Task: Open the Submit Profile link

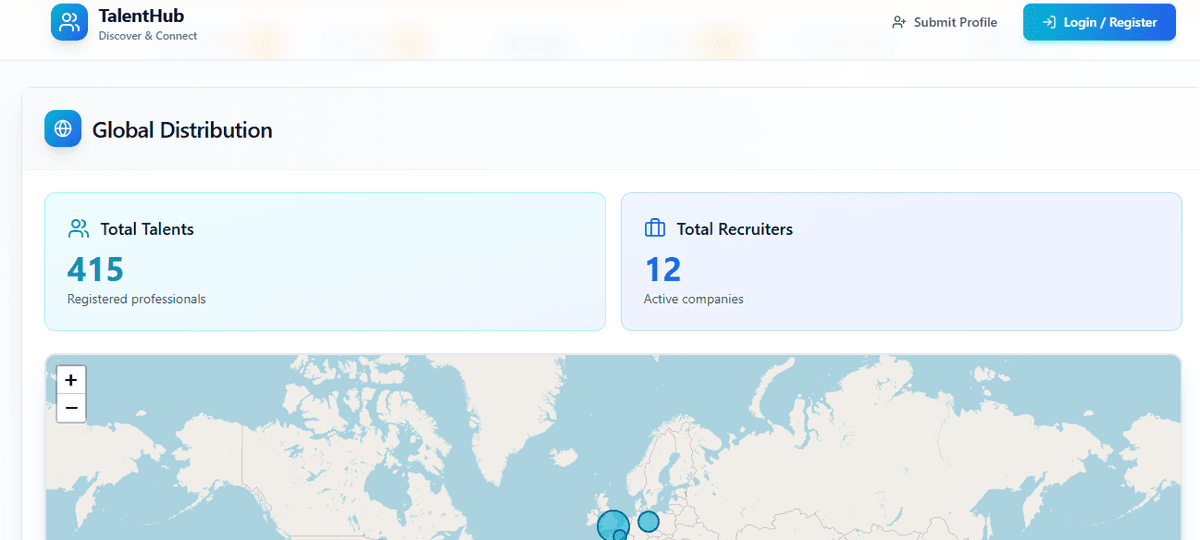Action: point(955,22)
